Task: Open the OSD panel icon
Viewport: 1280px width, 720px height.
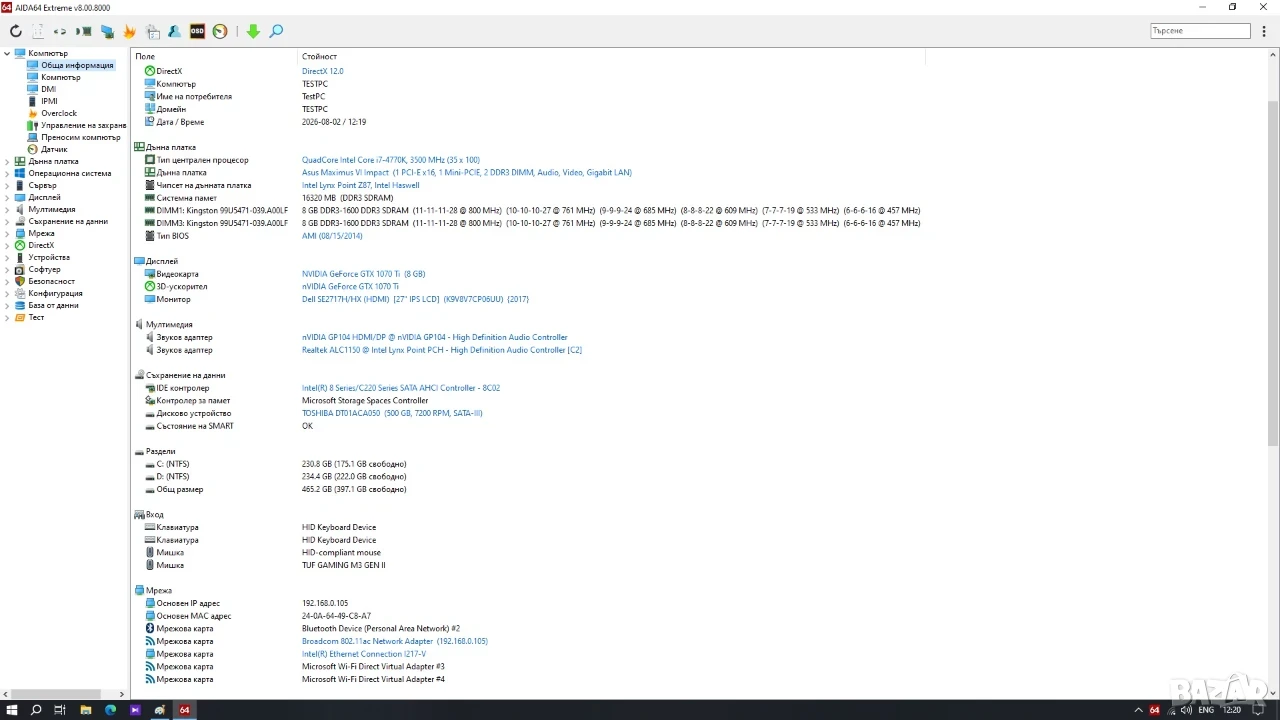Action: [x=197, y=32]
